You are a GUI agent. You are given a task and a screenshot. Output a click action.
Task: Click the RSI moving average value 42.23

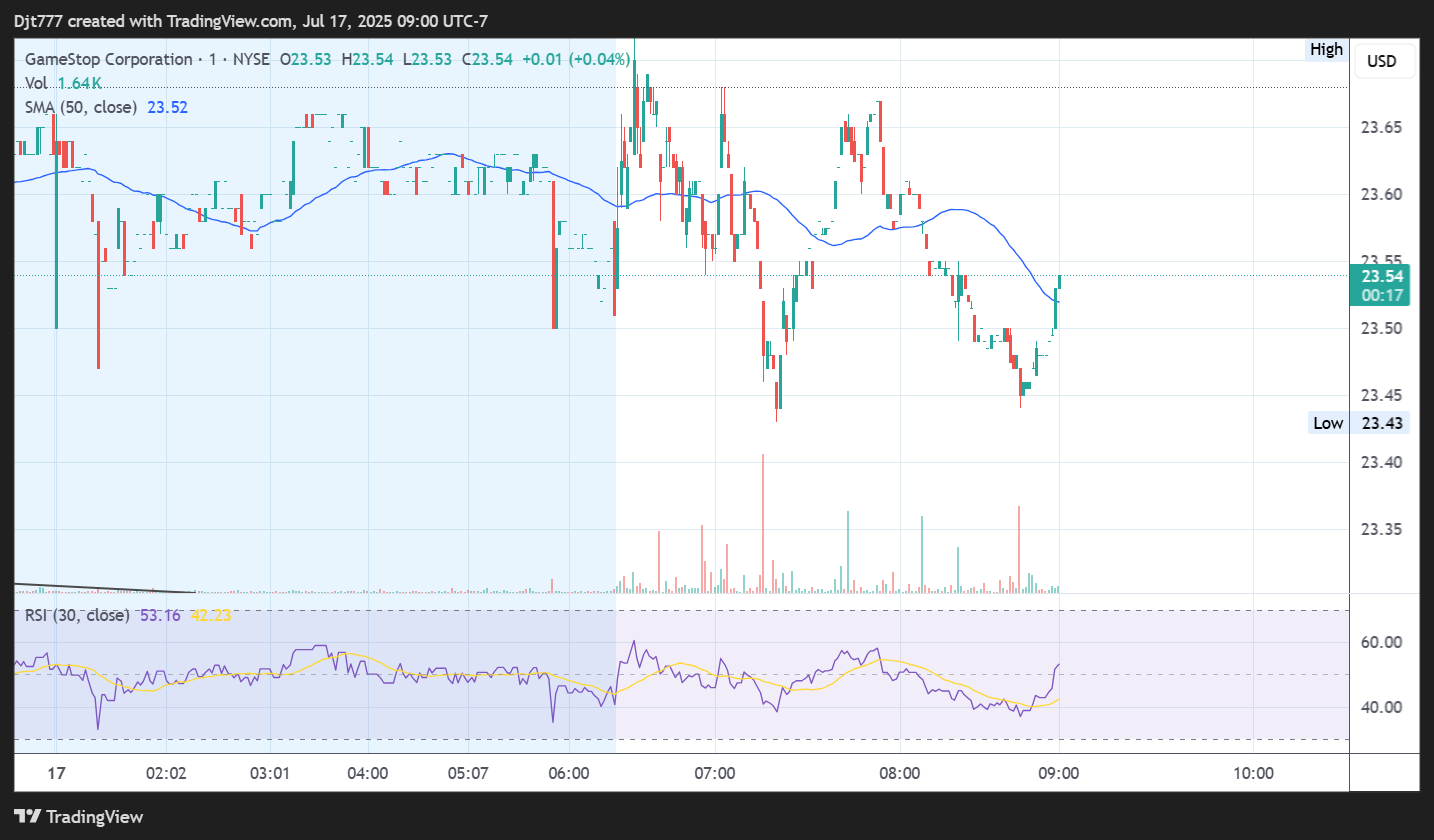[211, 615]
